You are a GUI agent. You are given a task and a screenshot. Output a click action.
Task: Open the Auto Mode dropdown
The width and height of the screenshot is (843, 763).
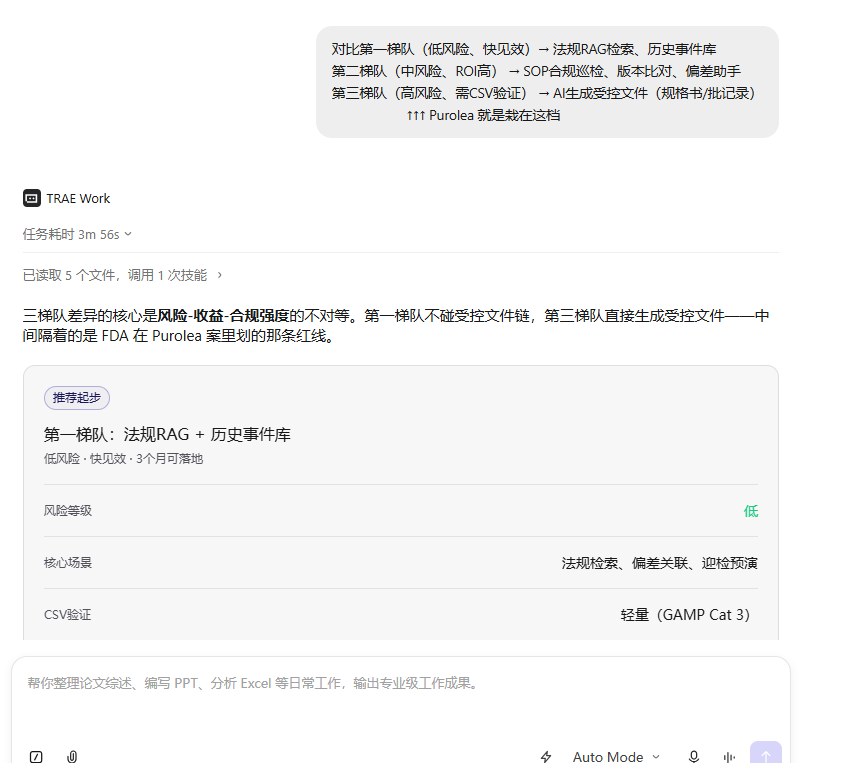coord(616,757)
